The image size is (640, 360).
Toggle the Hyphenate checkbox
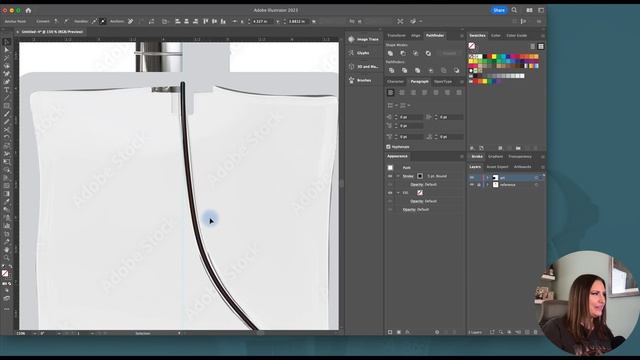tap(388, 147)
